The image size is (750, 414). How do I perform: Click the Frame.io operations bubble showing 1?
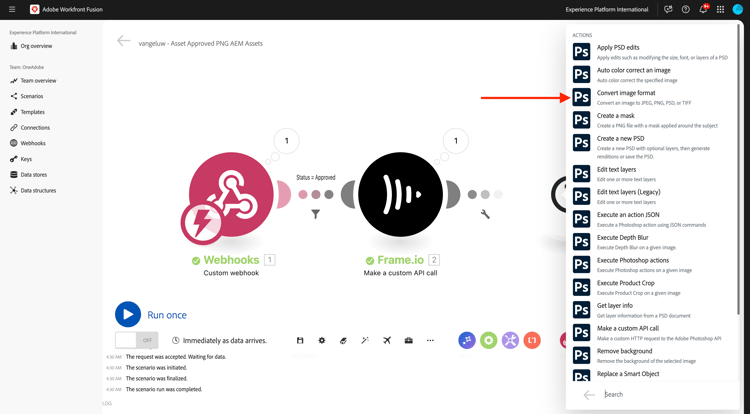pyautogui.click(x=455, y=141)
